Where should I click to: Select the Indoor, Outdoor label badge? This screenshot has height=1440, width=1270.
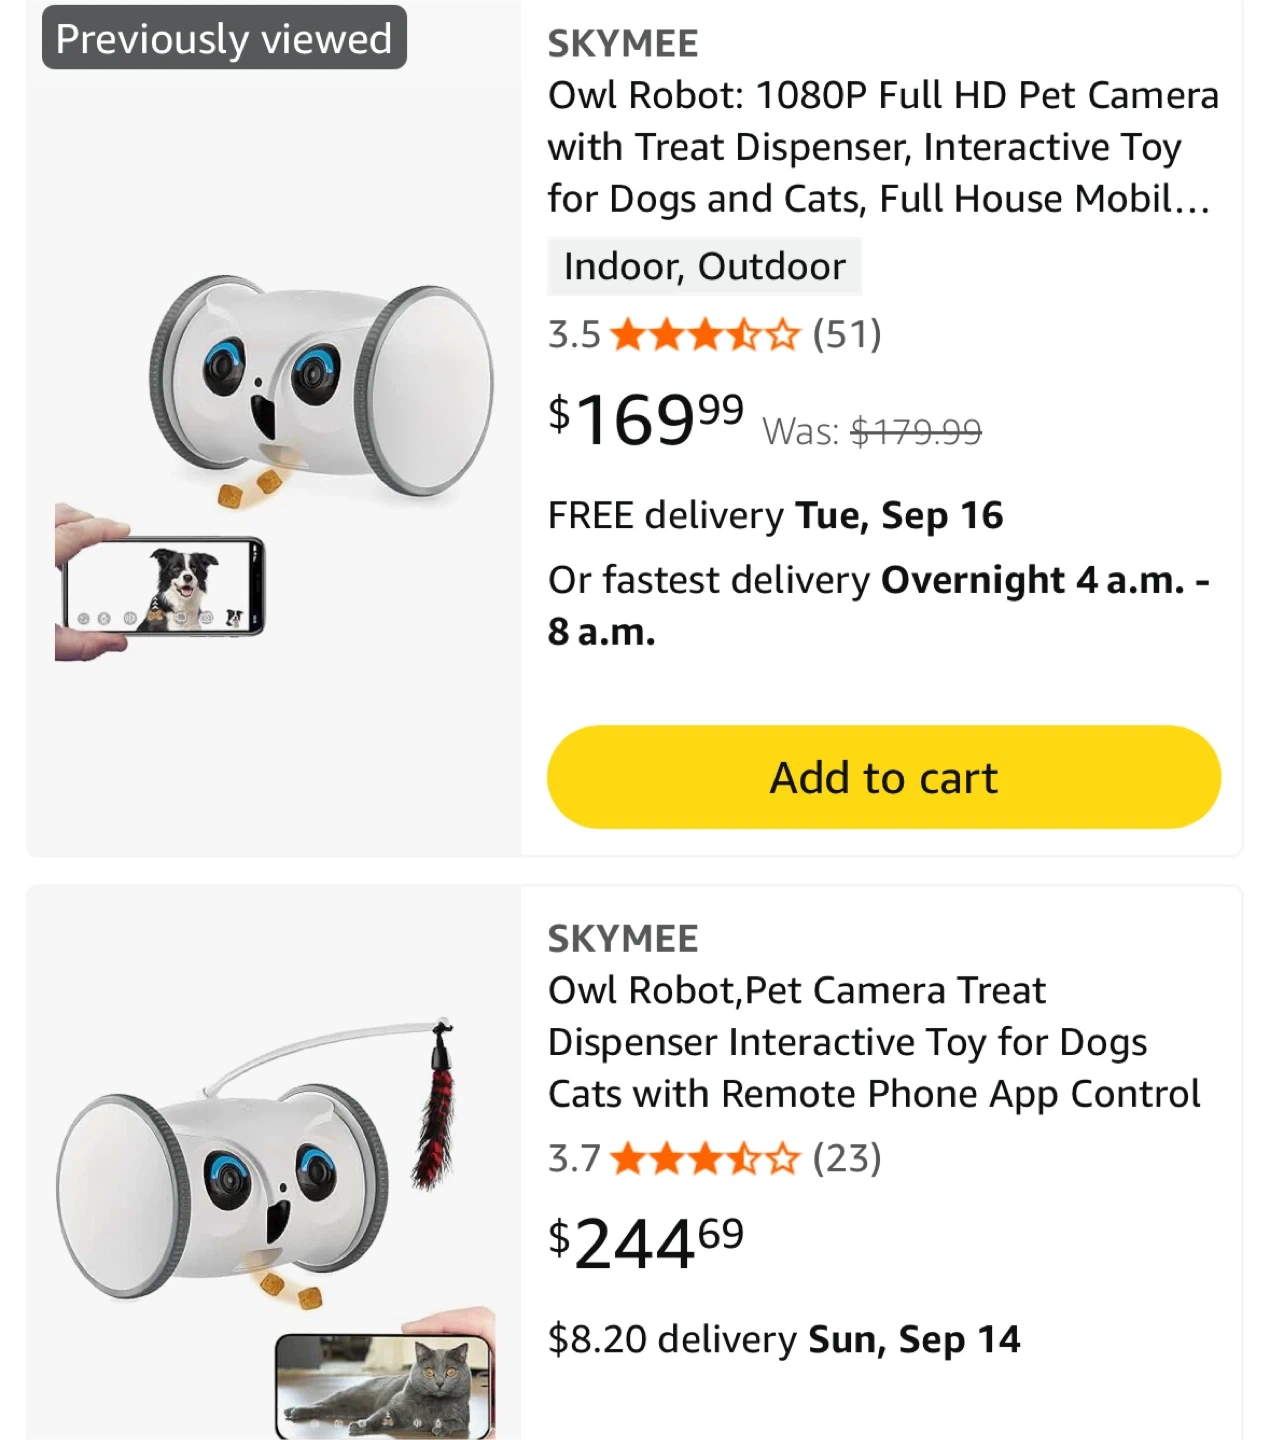tap(704, 267)
